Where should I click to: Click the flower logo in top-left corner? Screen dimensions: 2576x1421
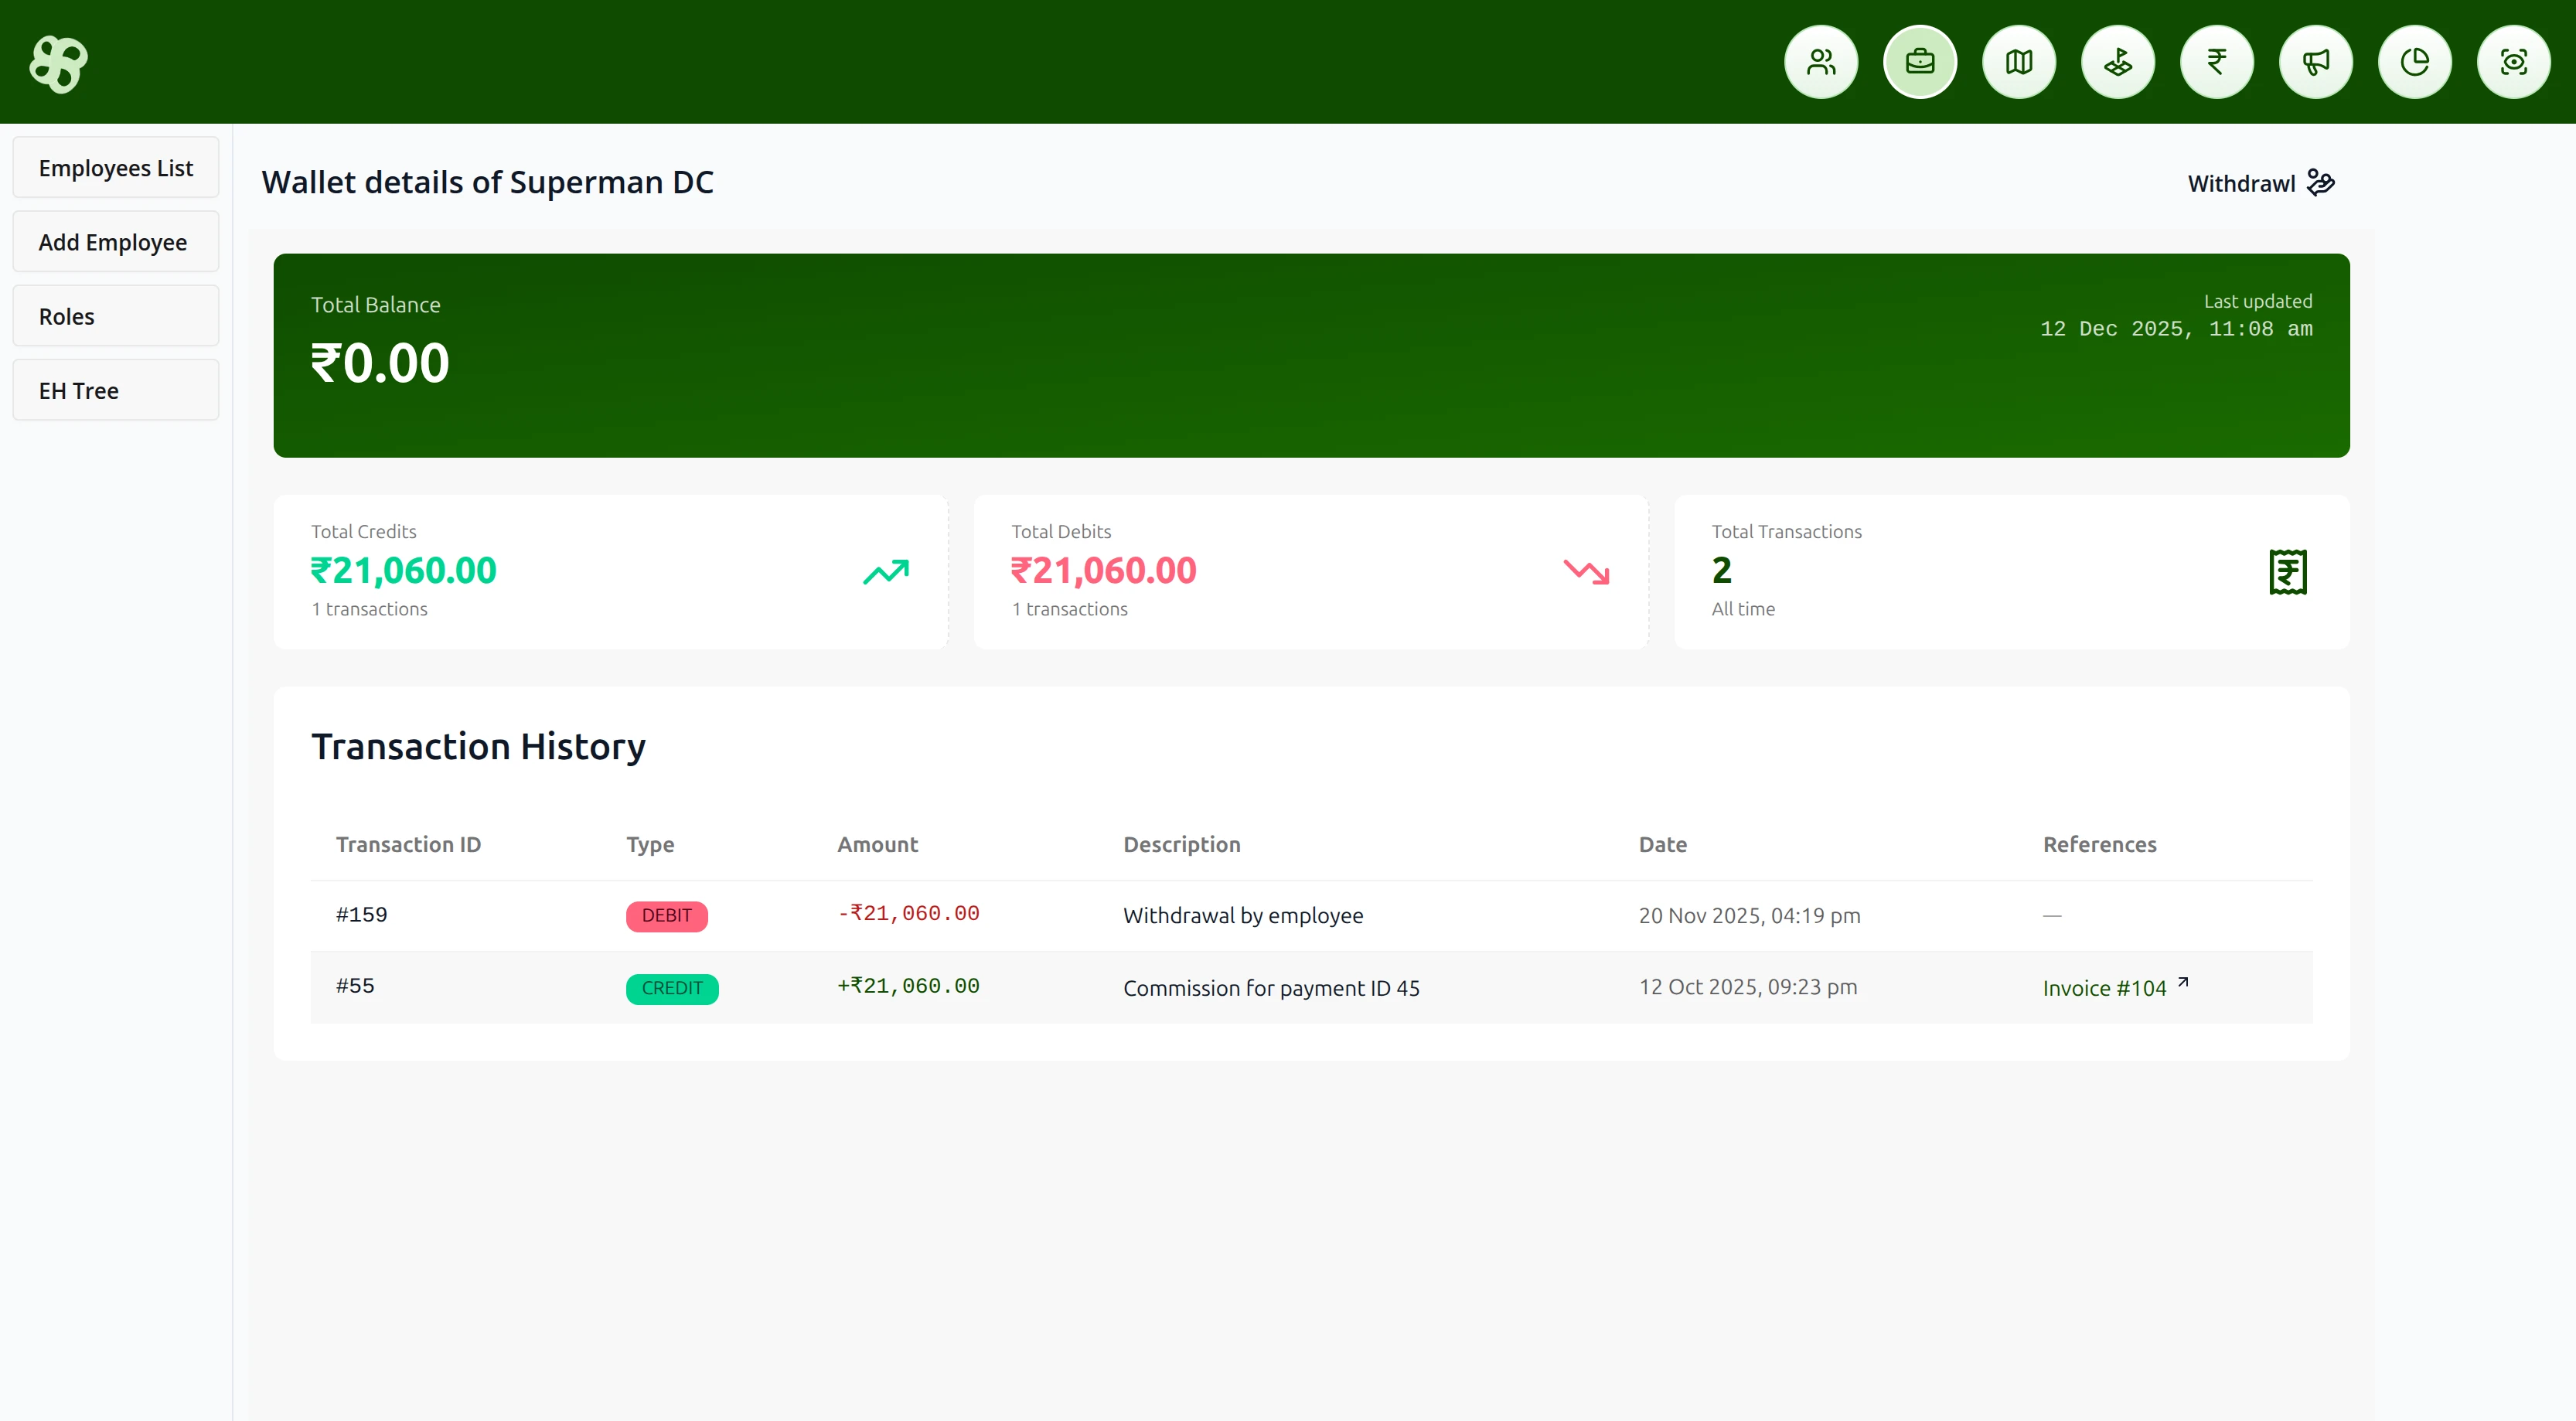(x=59, y=64)
